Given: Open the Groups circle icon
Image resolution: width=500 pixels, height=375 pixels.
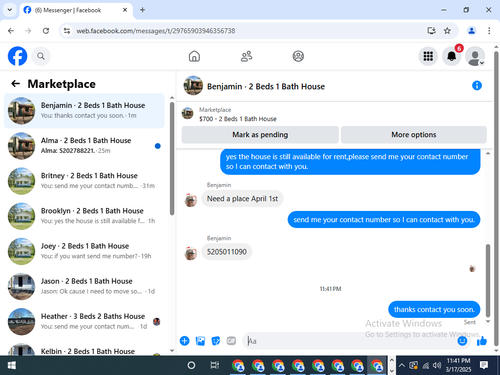Looking at the screenshot, I should [x=298, y=56].
